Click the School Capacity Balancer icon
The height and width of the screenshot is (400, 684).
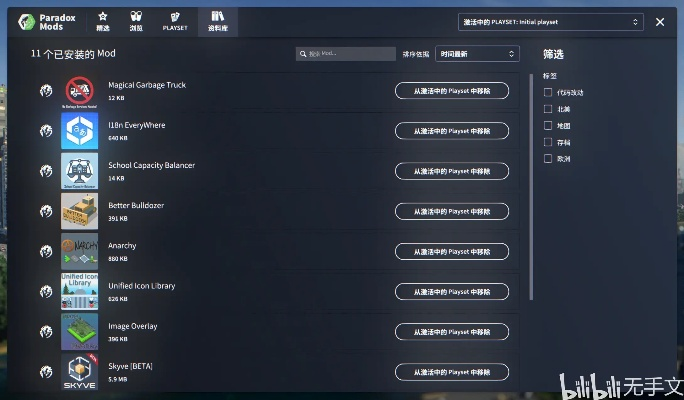[x=79, y=171]
